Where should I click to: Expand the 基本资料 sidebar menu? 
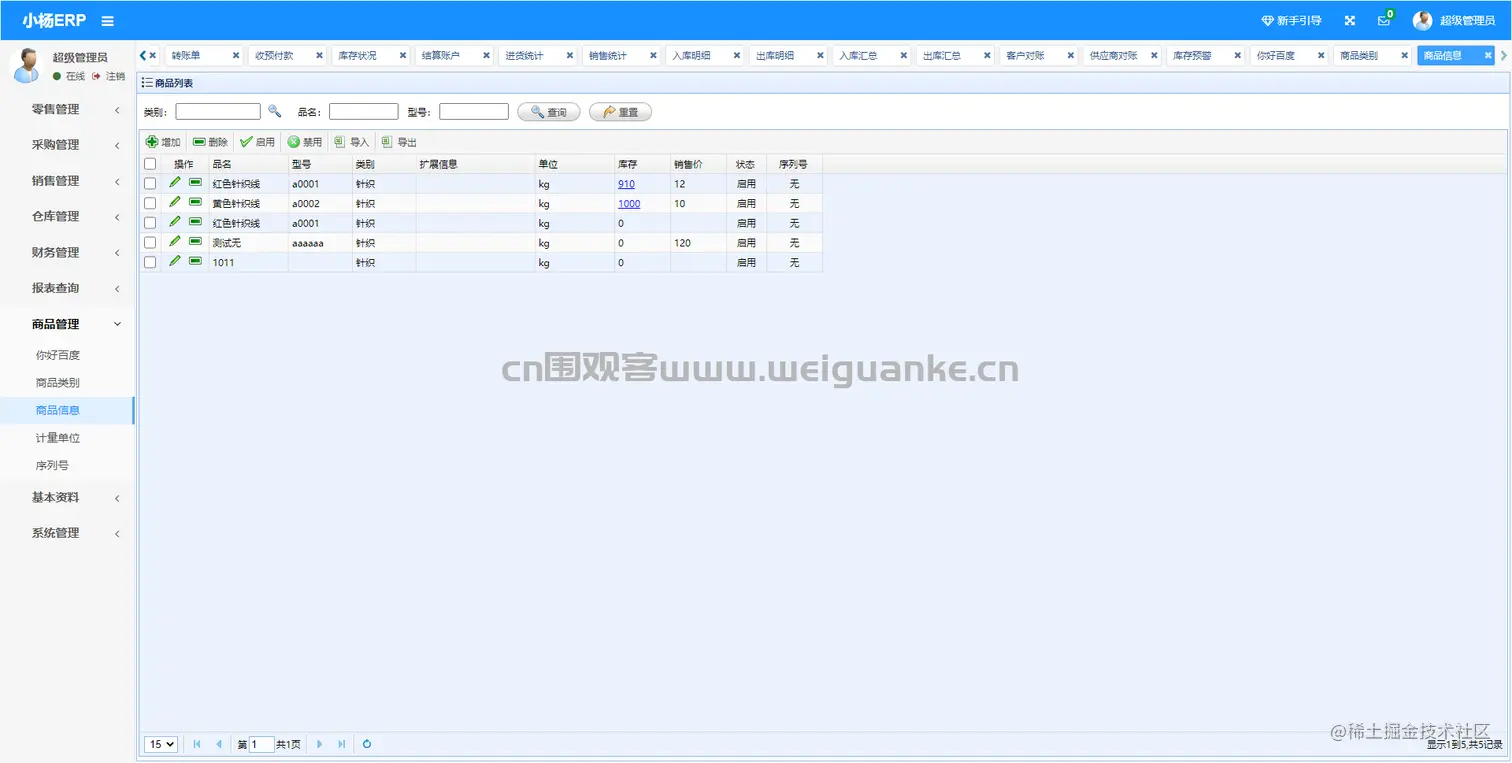click(67, 497)
